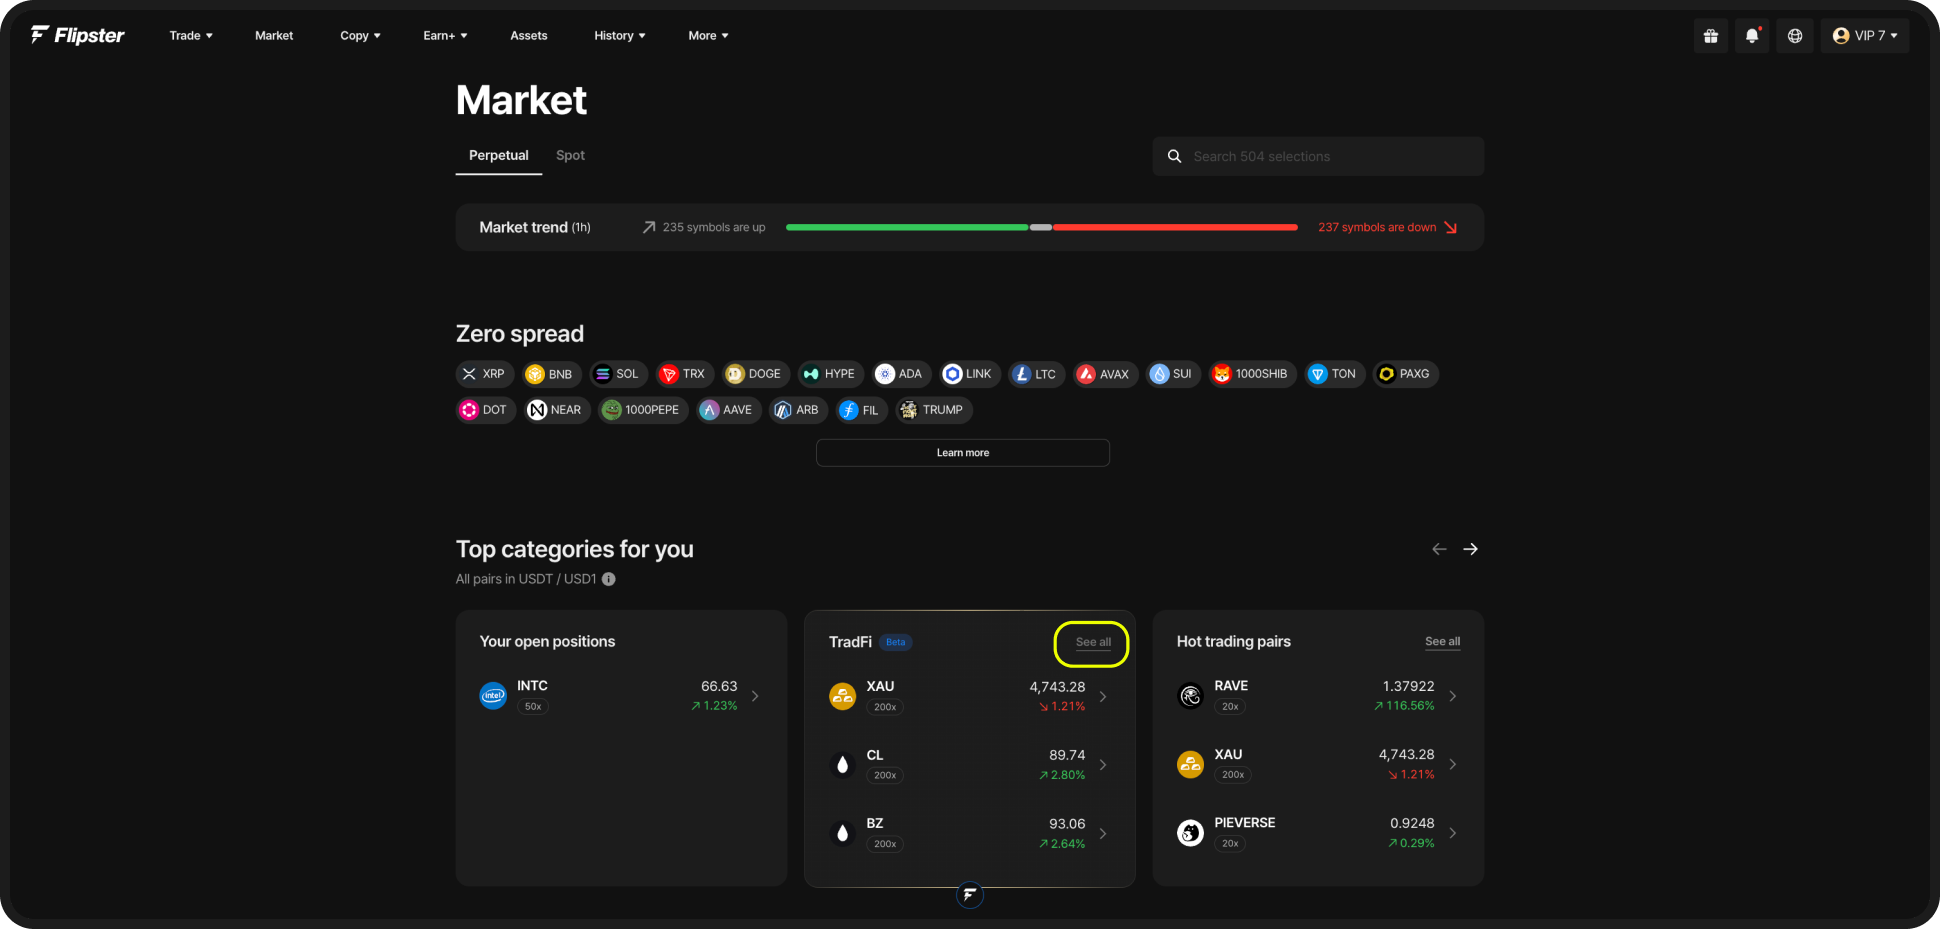Screen dimensions: 1940x929
Task: Click the green segment of market trend bar
Action: (x=907, y=228)
